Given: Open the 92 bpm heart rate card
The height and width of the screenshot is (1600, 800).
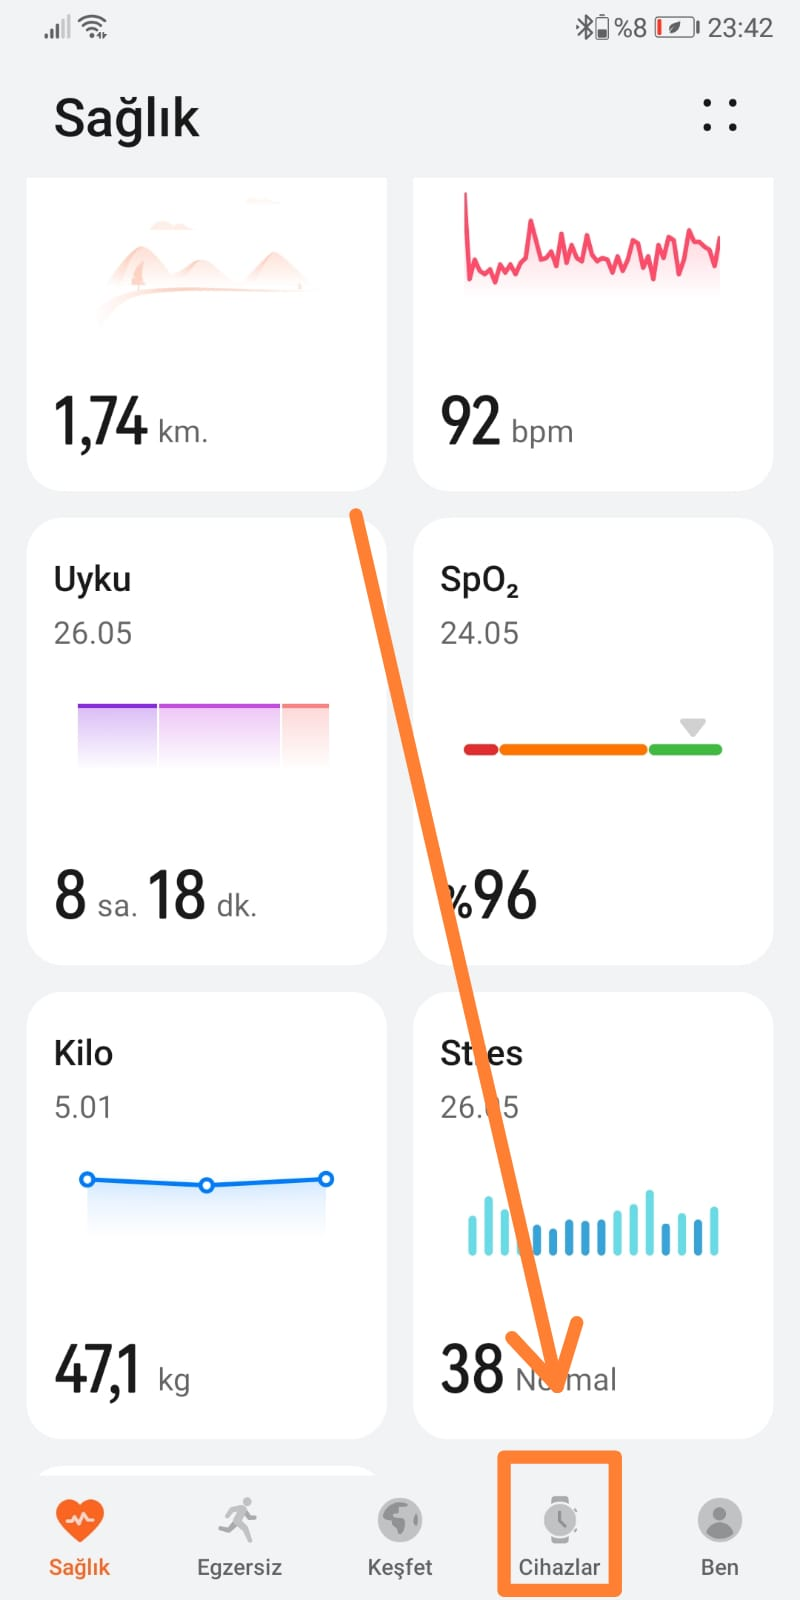Looking at the screenshot, I should pyautogui.click(x=593, y=335).
